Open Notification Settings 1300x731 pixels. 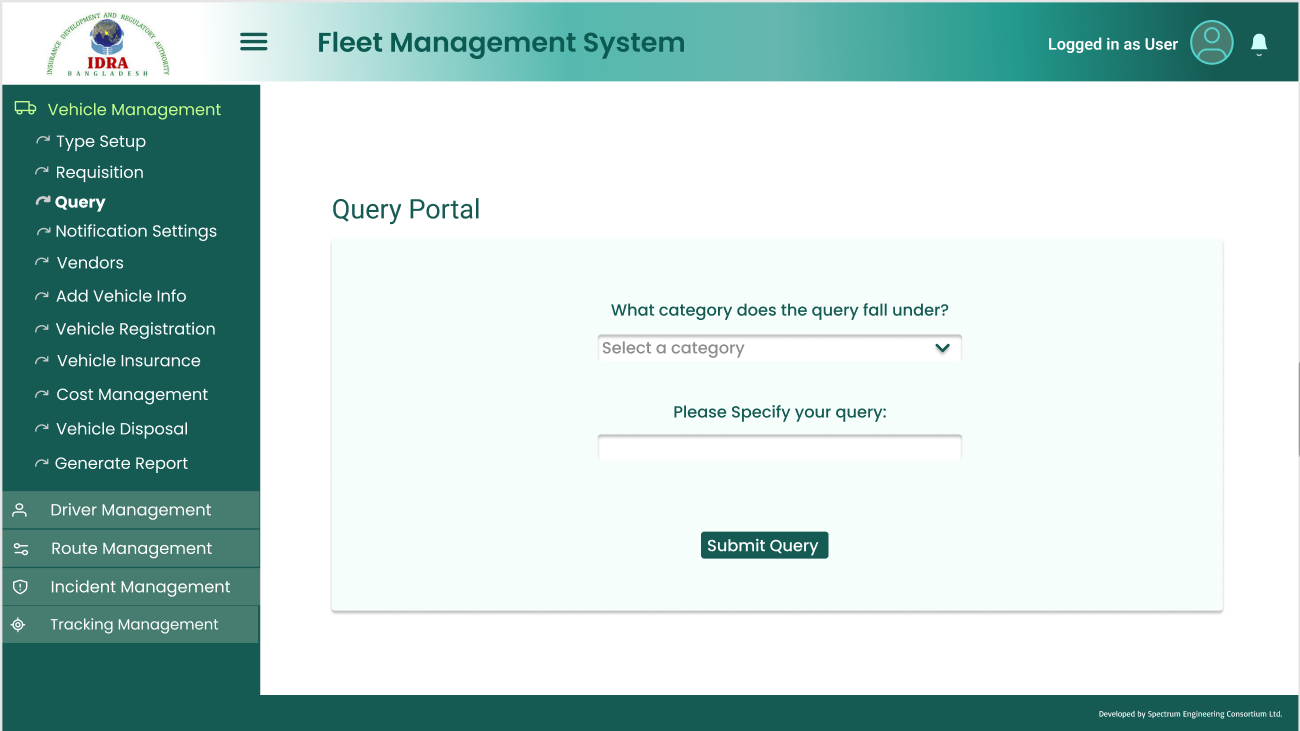pos(136,231)
